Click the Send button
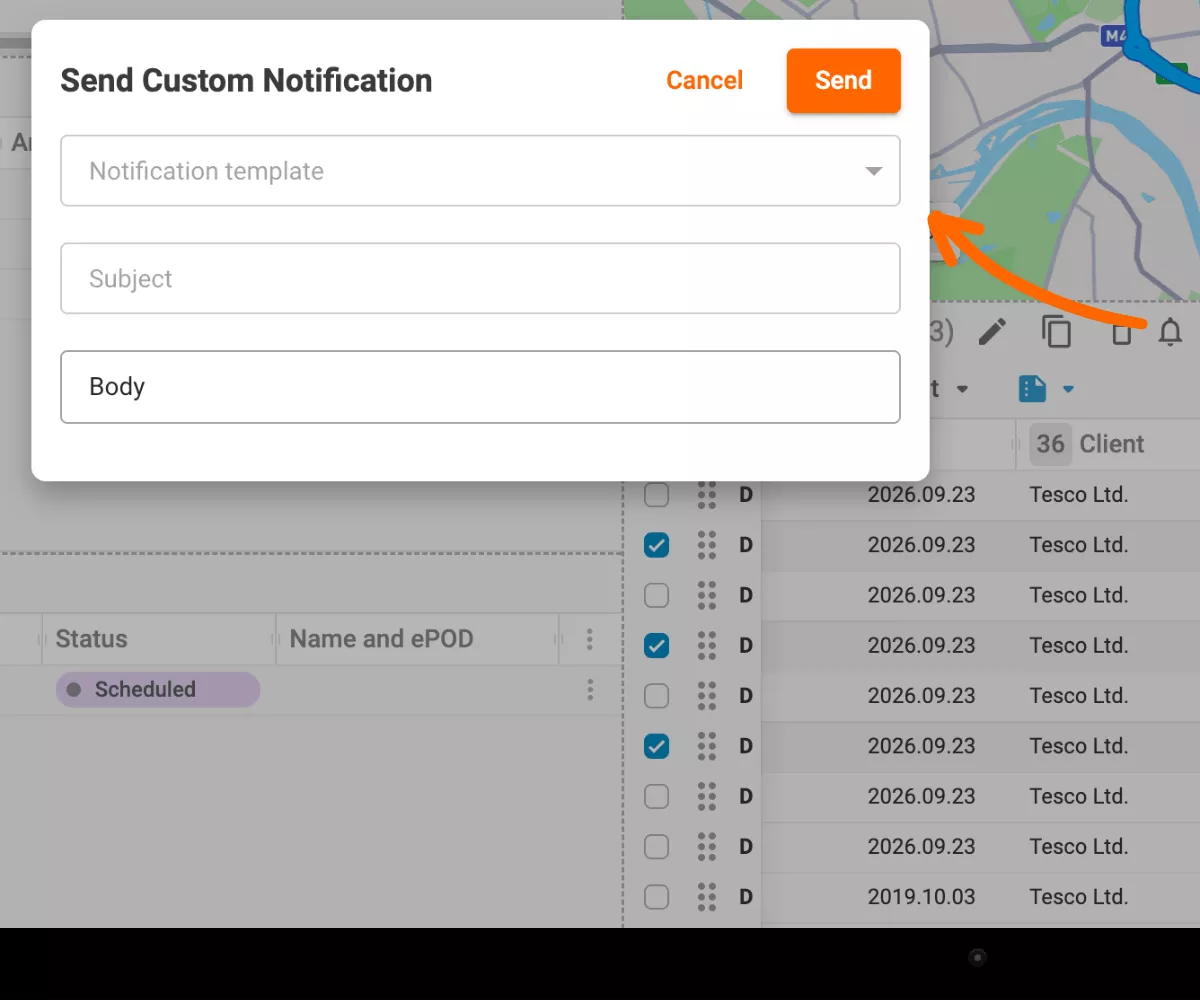Image resolution: width=1200 pixels, height=1000 pixels. click(x=843, y=81)
